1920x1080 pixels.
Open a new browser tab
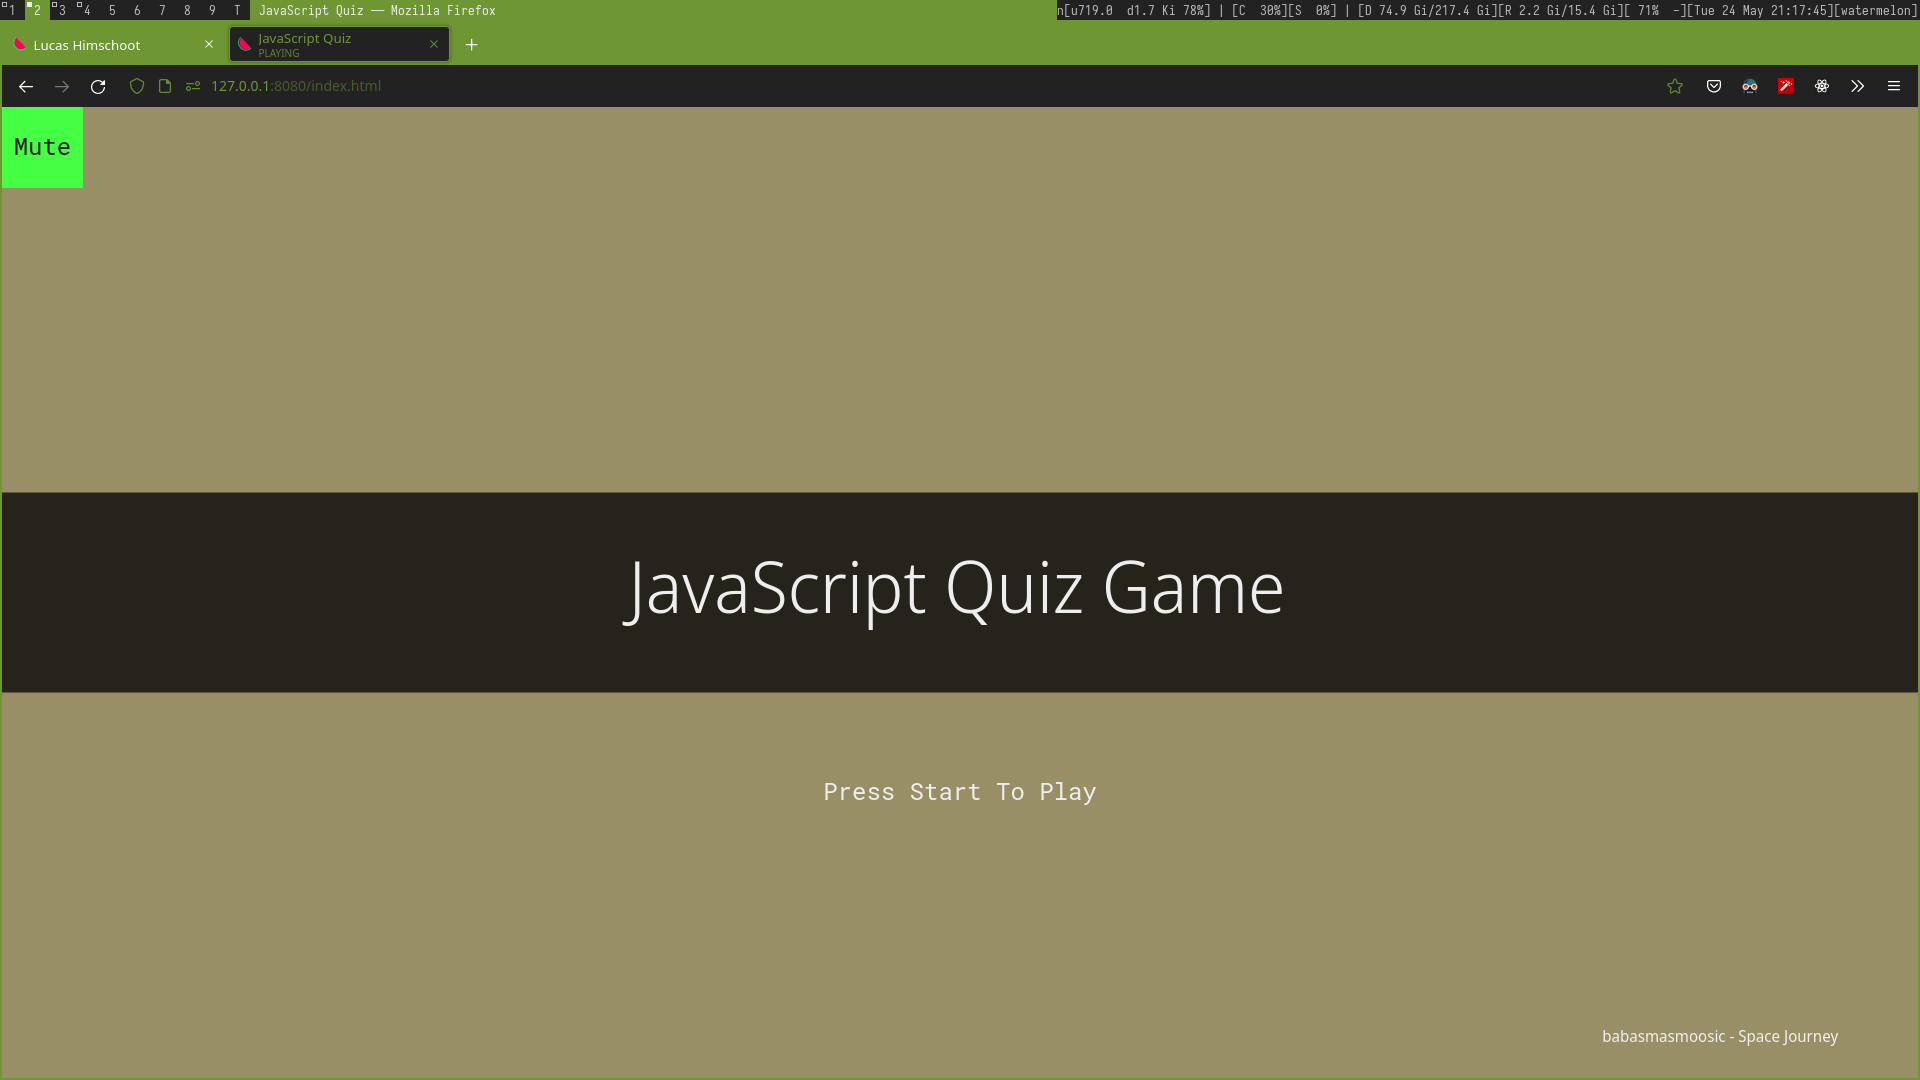(472, 45)
